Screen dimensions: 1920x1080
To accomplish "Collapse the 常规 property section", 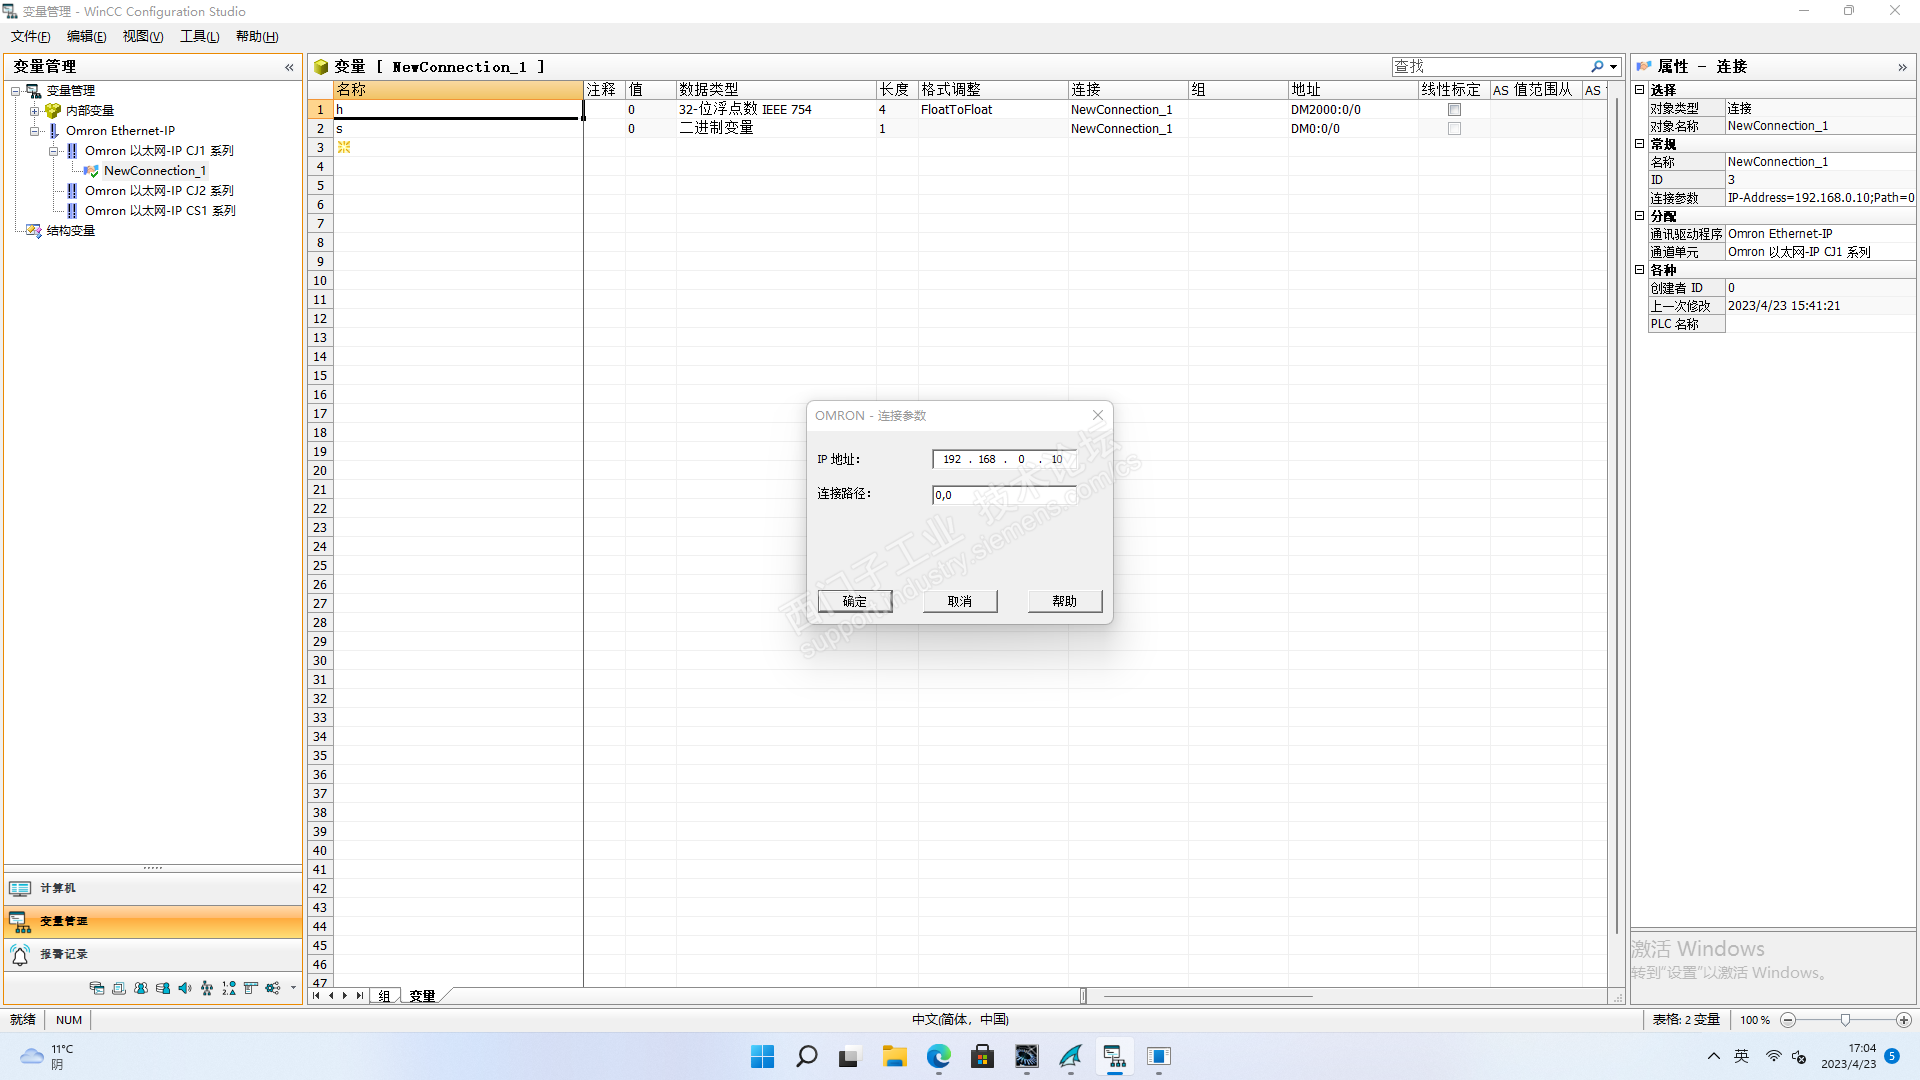I will [x=1640, y=144].
